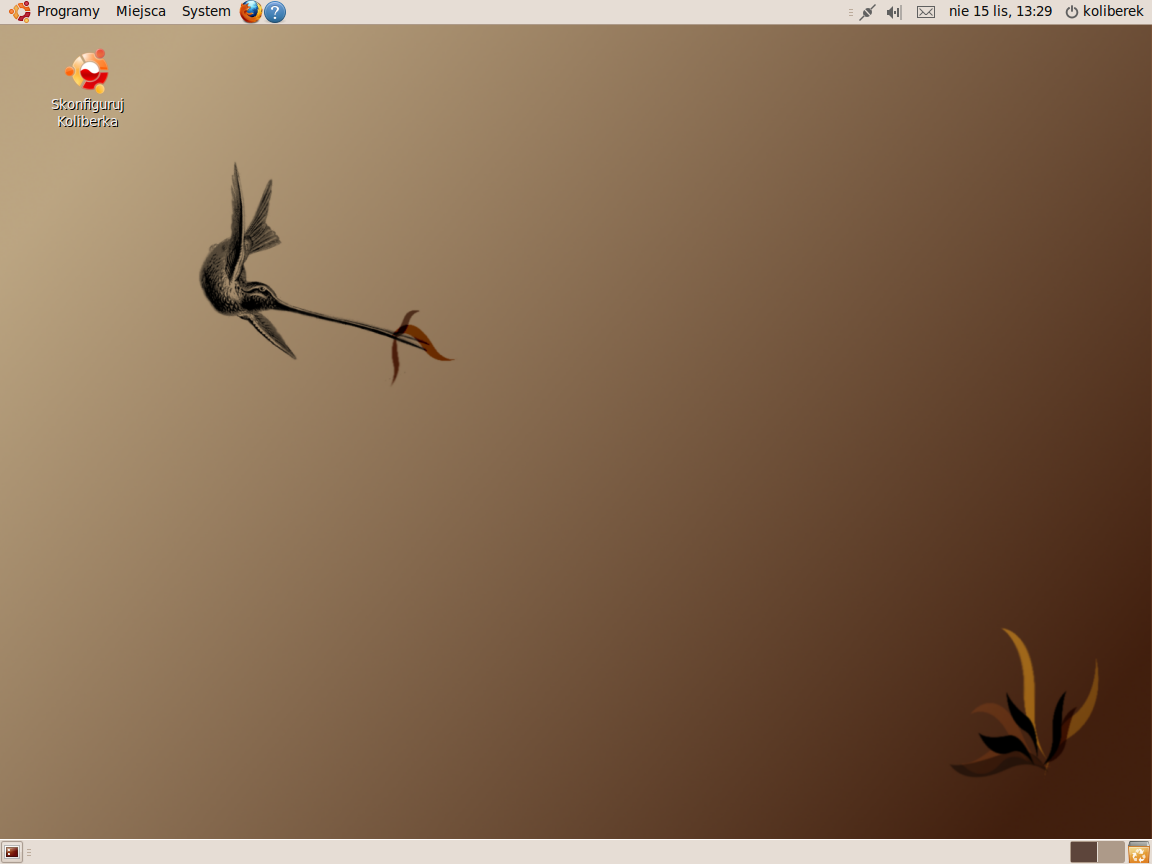Screen dimensions: 1152x864
Task: Select Skonfiguruj Koliberka desktop icon
Action: pos(87,90)
